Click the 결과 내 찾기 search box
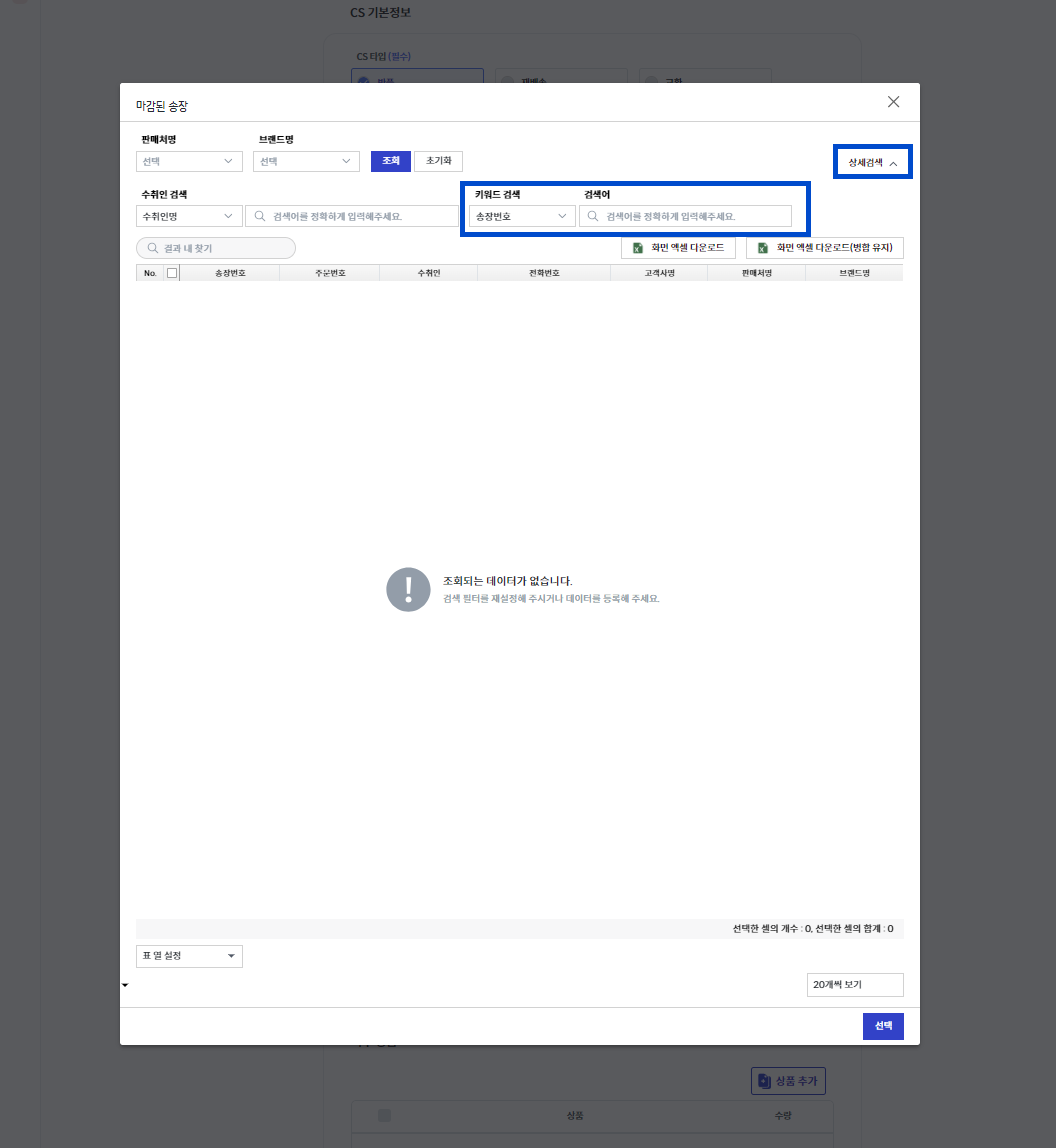Image resolution: width=1056 pixels, height=1148 pixels. [x=216, y=248]
